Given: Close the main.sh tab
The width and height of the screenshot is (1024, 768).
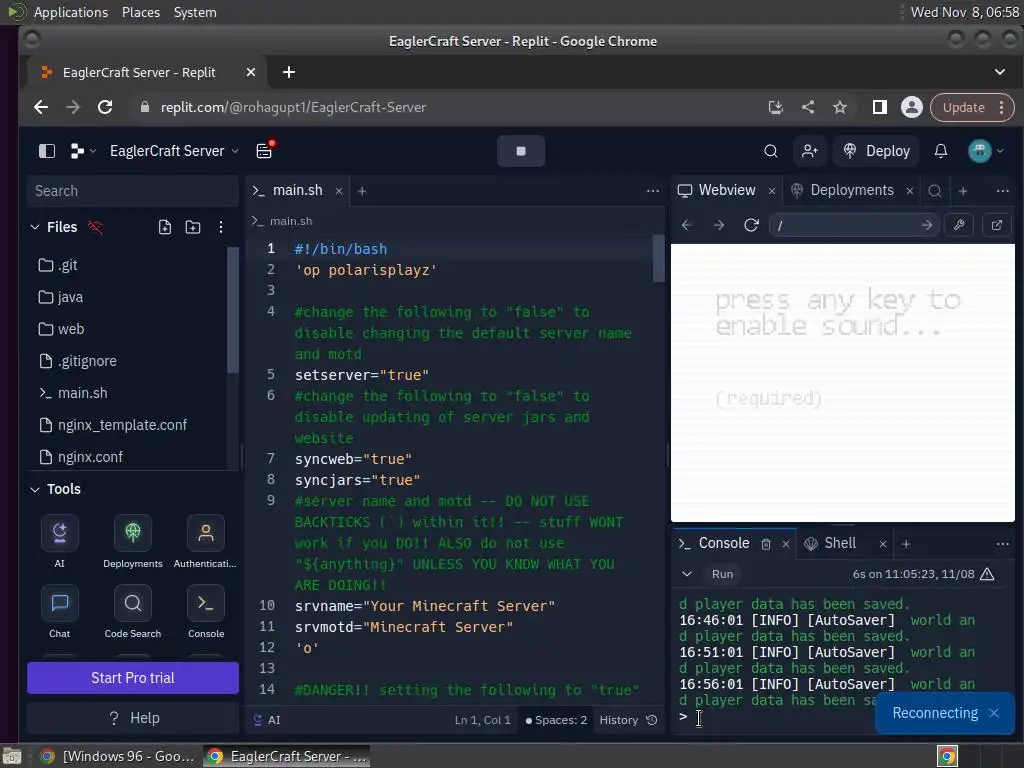Looking at the screenshot, I should 339,191.
